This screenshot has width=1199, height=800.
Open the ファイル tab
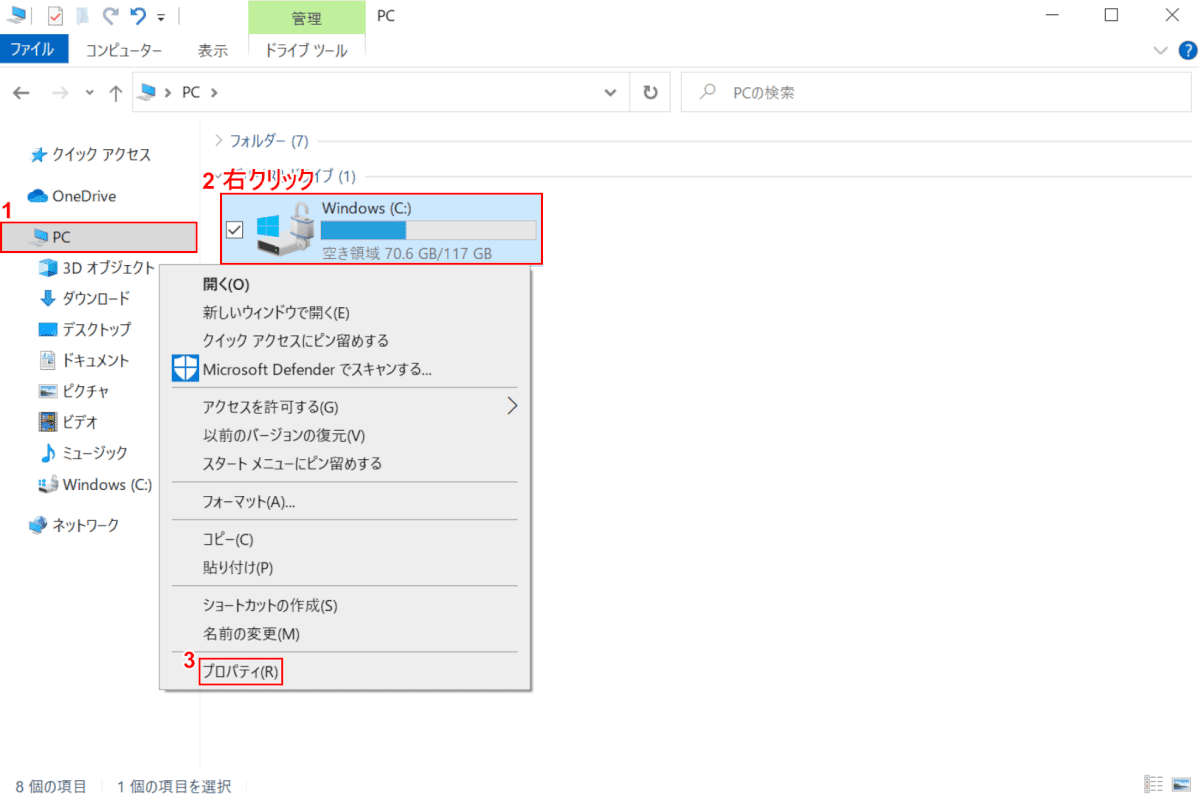33,50
